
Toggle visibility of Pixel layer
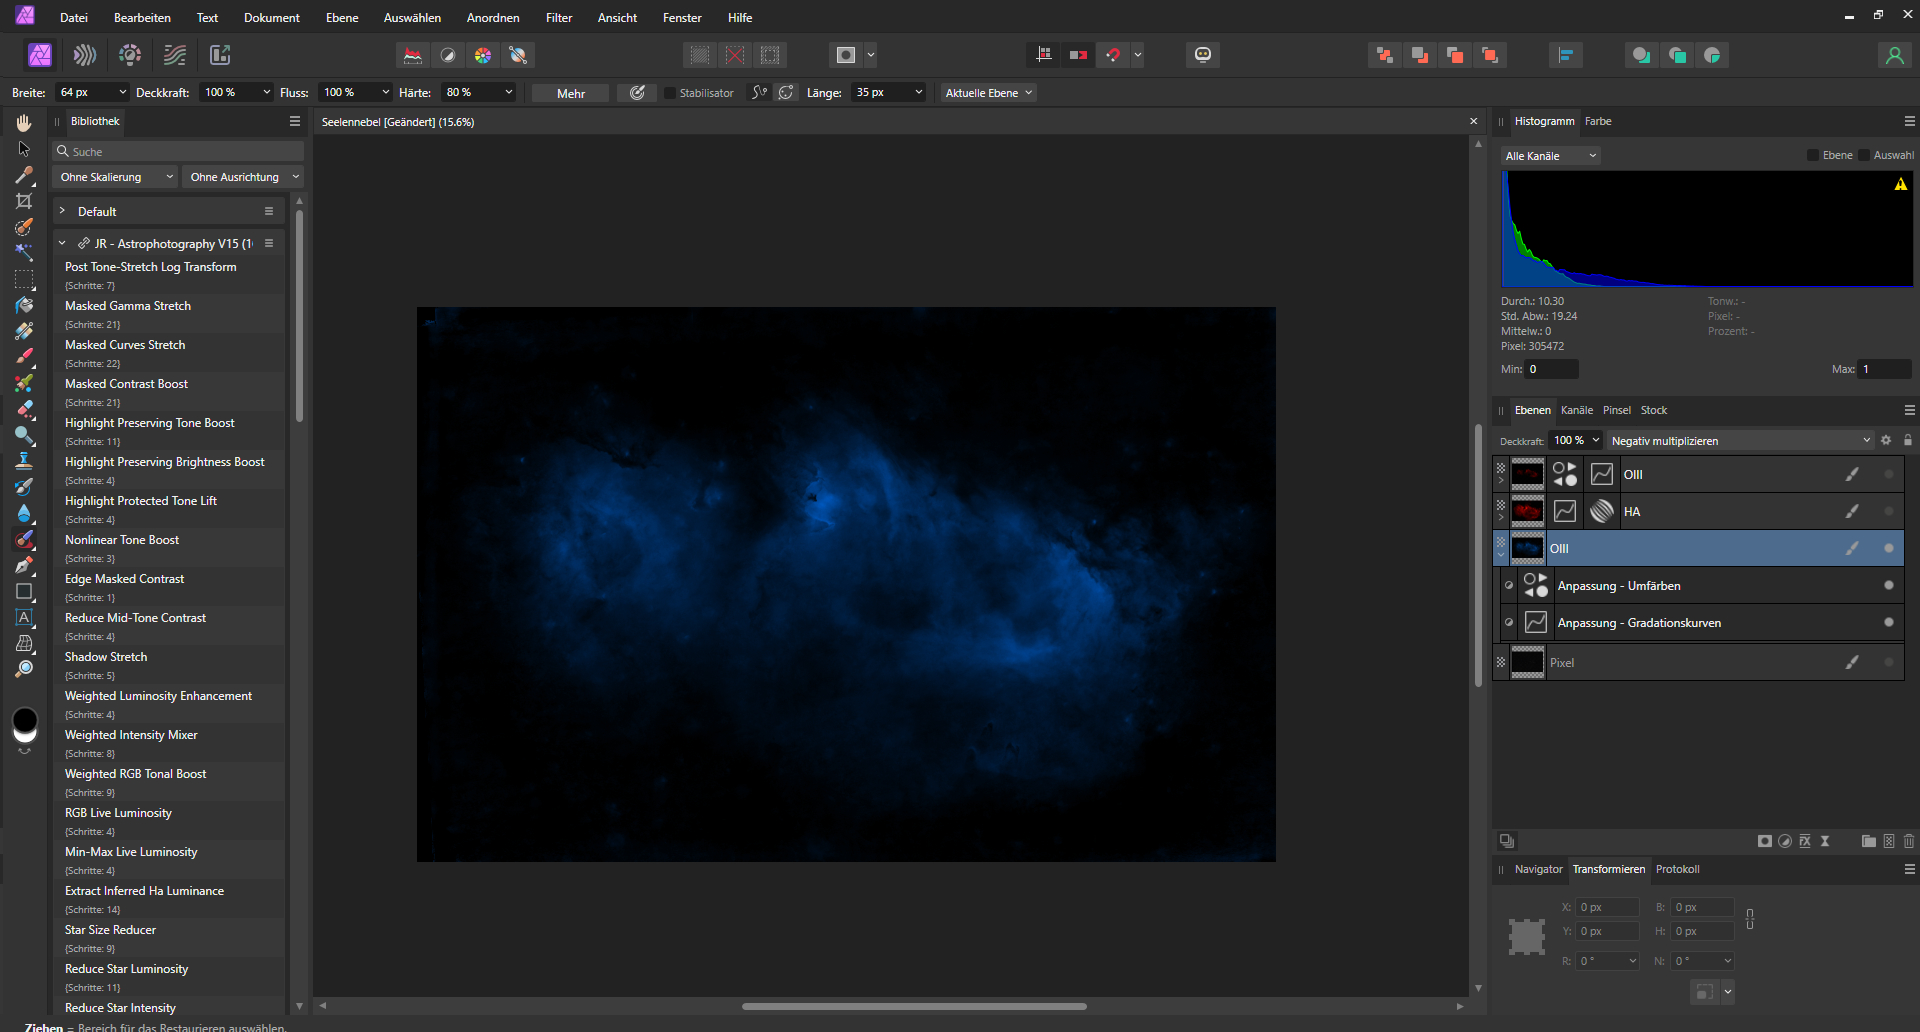coord(1889,662)
